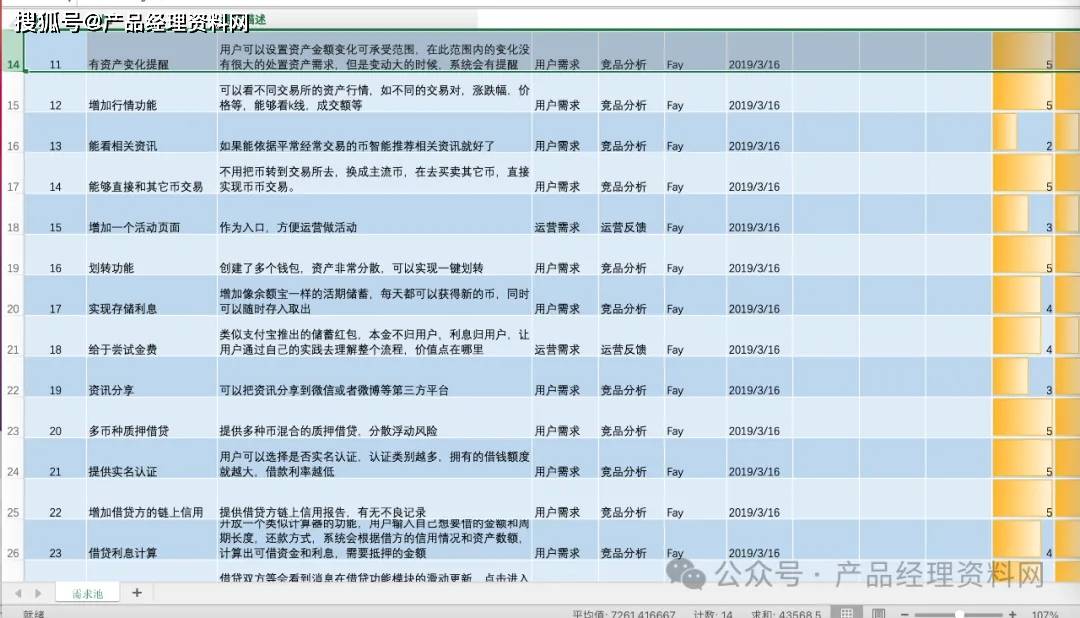Click the zoom out minus button
Screen dimensions: 1080x618
click(905, 614)
